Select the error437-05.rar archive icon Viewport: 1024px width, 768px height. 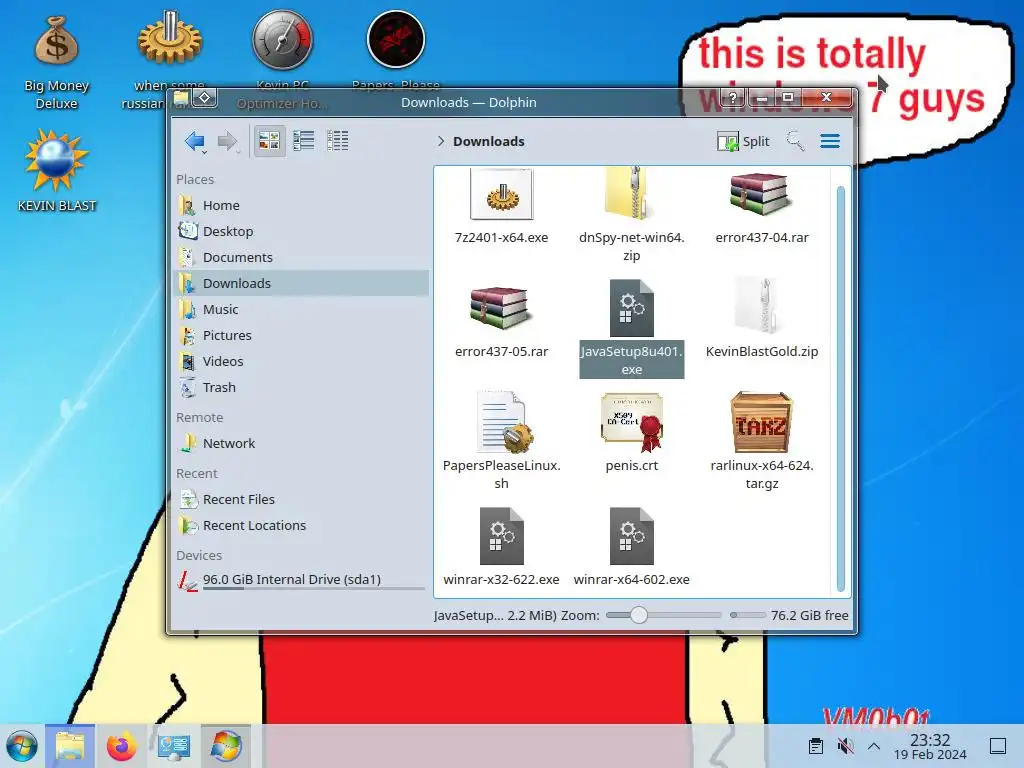coord(502,308)
